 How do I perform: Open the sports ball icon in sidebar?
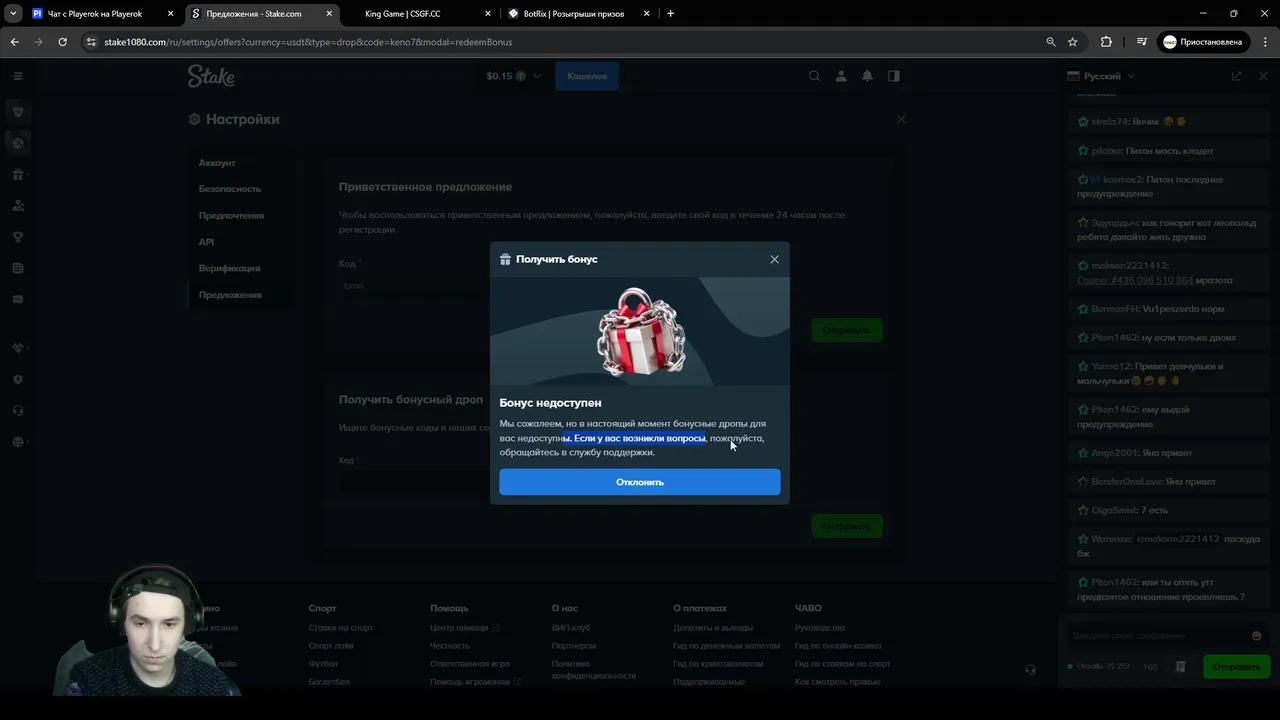click(x=17, y=143)
